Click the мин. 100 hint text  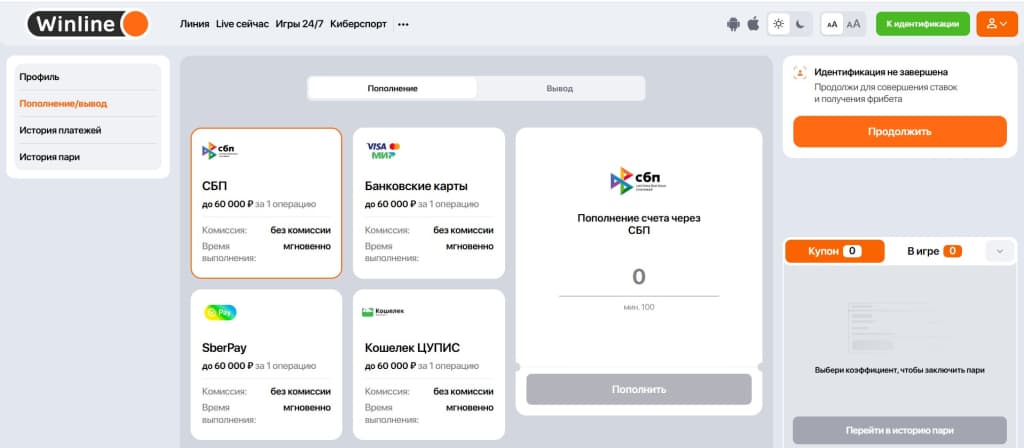[639, 307]
